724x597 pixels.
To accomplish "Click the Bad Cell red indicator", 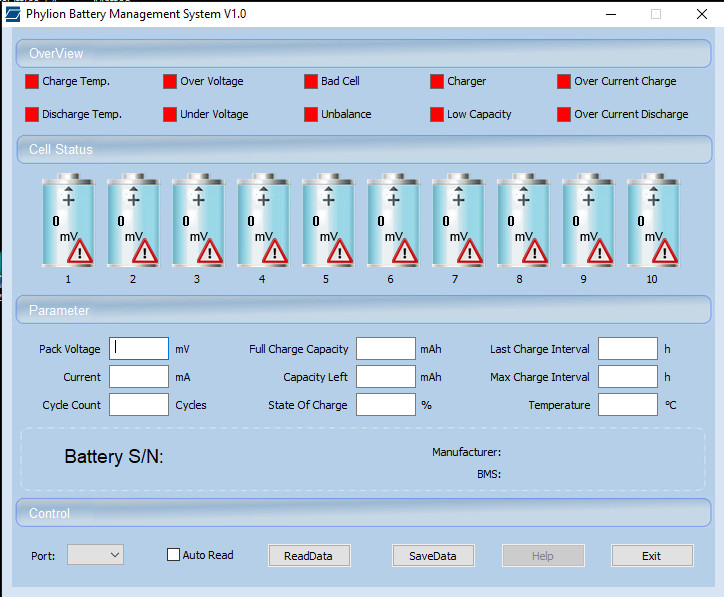I will (x=311, y=82).
